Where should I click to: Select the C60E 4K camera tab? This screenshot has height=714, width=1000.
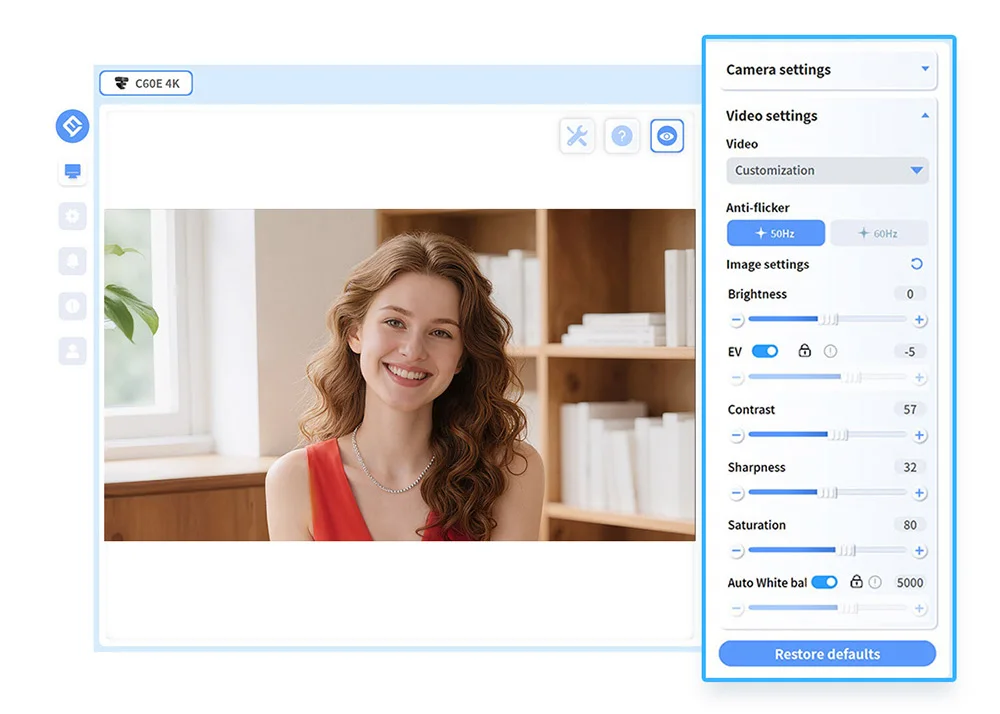click(x=146, y=84)
